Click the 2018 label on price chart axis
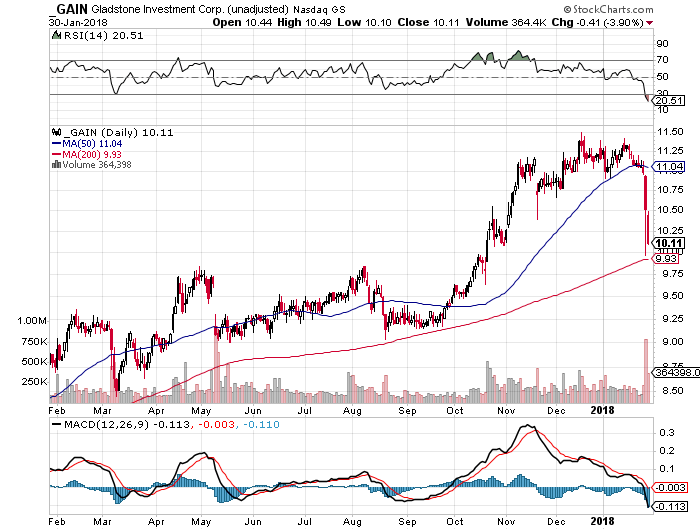This screenshot has width=700, height=530. 602,410
